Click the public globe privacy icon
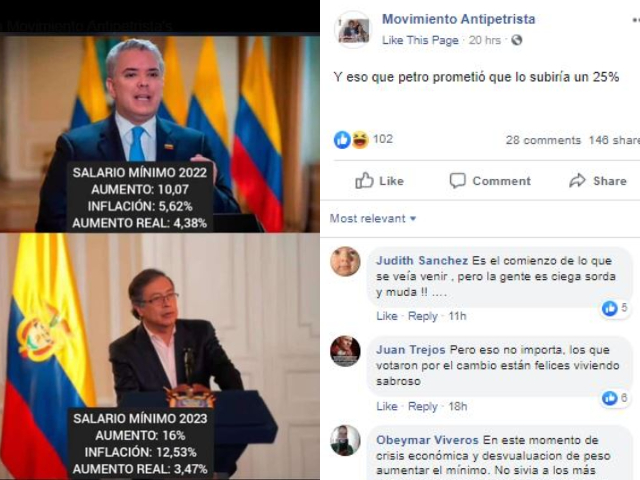This screenshot has height=480, width=640. click(517, 40)
